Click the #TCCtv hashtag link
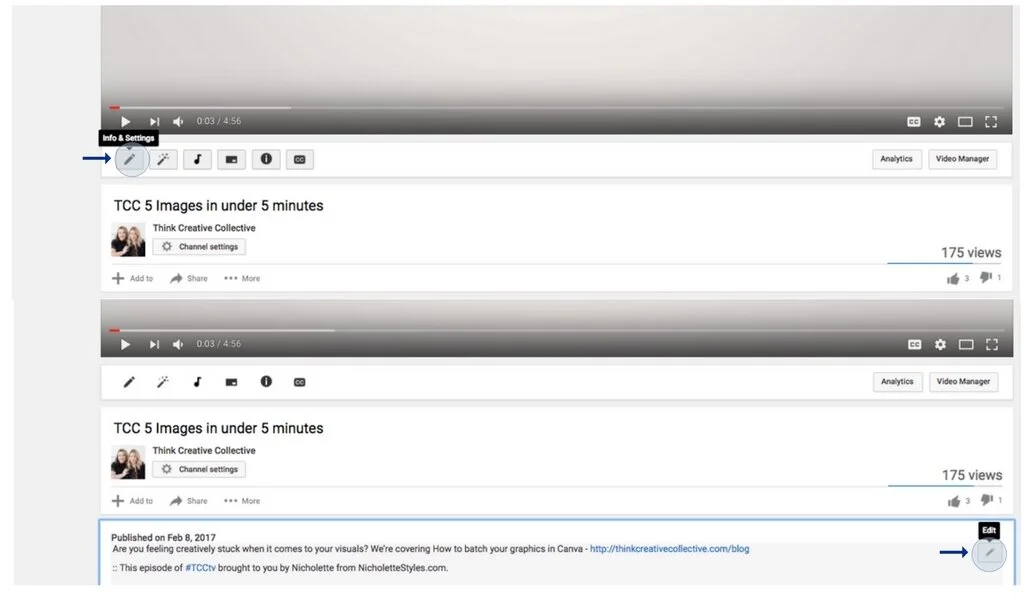 200,568
